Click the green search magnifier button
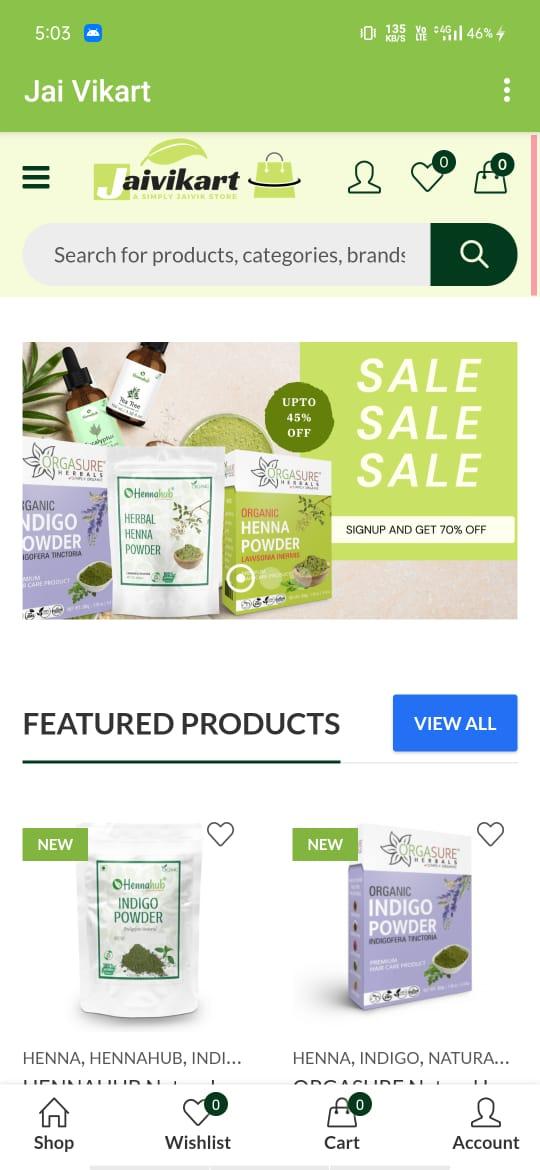 pyautogui.click(x=474, y=254)
